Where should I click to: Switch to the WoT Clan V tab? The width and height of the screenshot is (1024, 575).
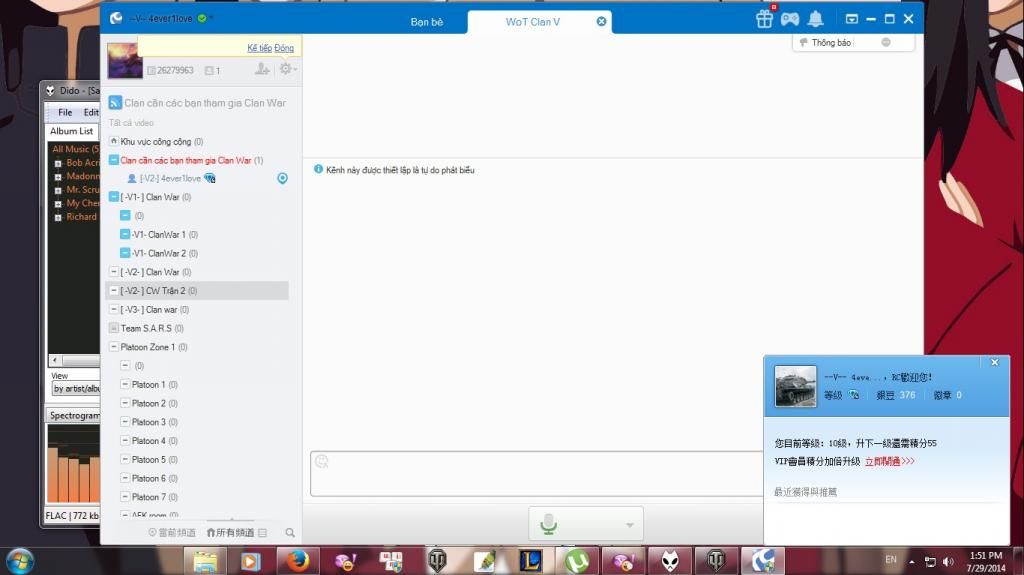(x=532, y=22)
